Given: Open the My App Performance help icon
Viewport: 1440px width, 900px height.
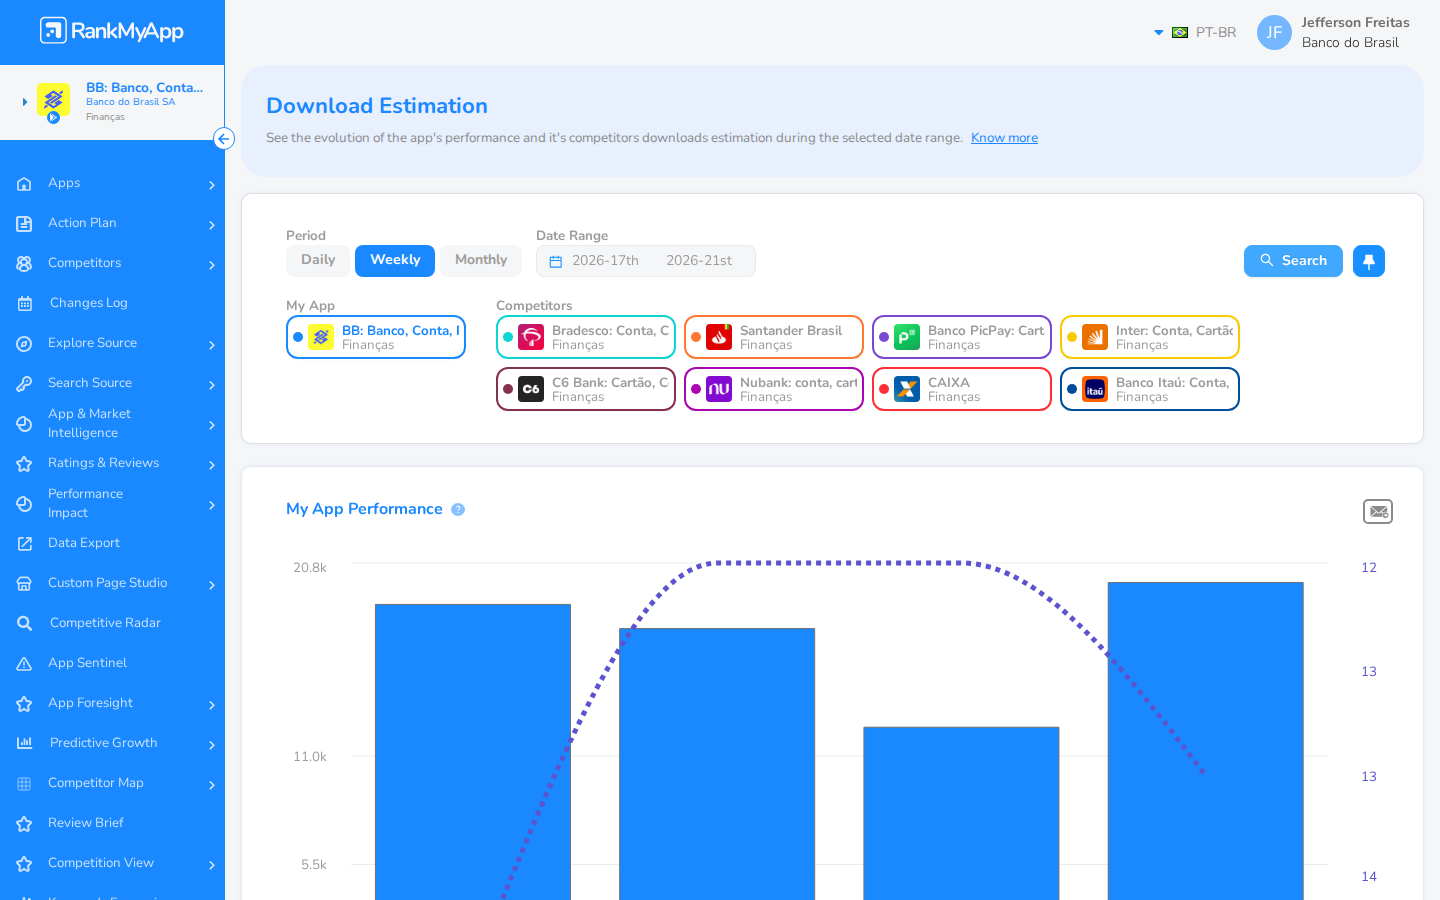Looking at the screenshot, I should click(x=458, y=509).
